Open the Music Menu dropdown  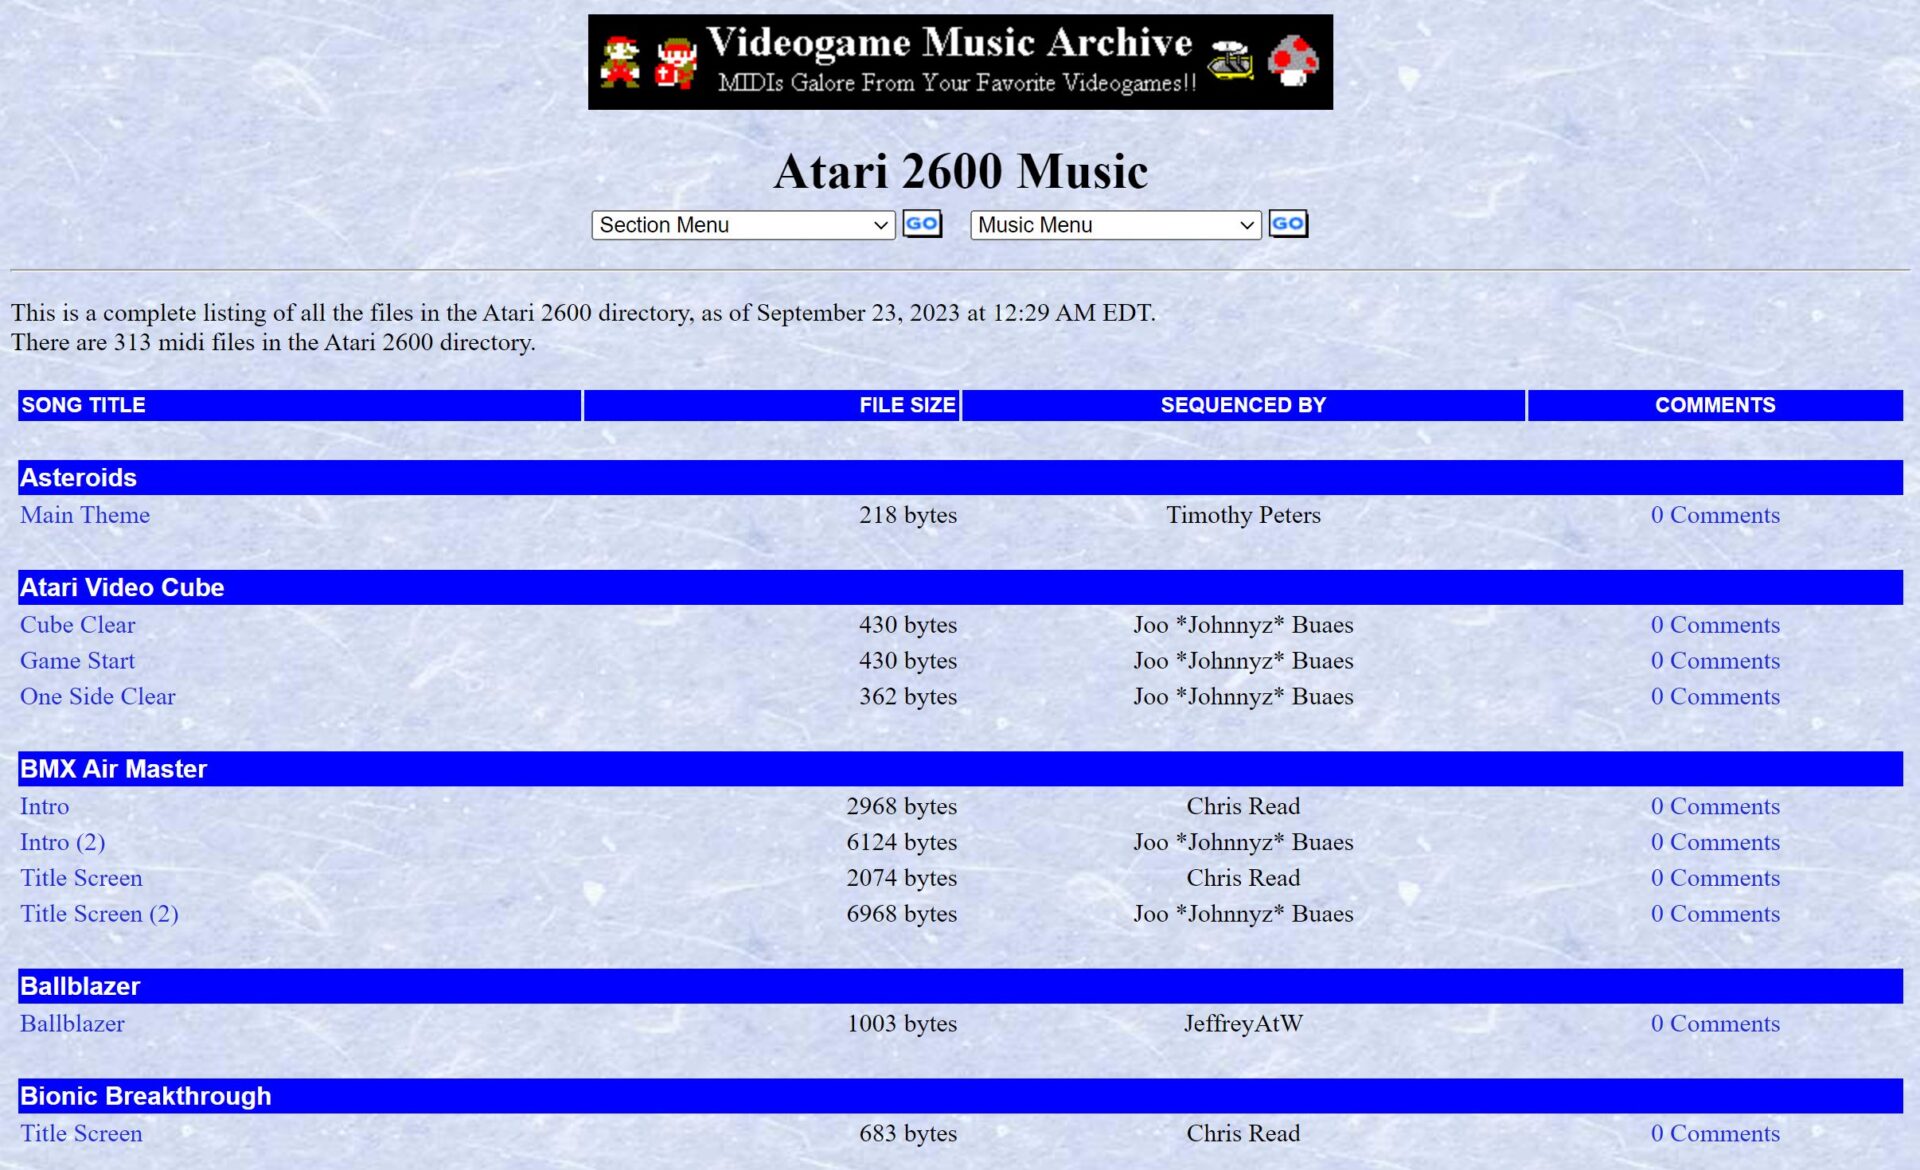pos(1115,225)
